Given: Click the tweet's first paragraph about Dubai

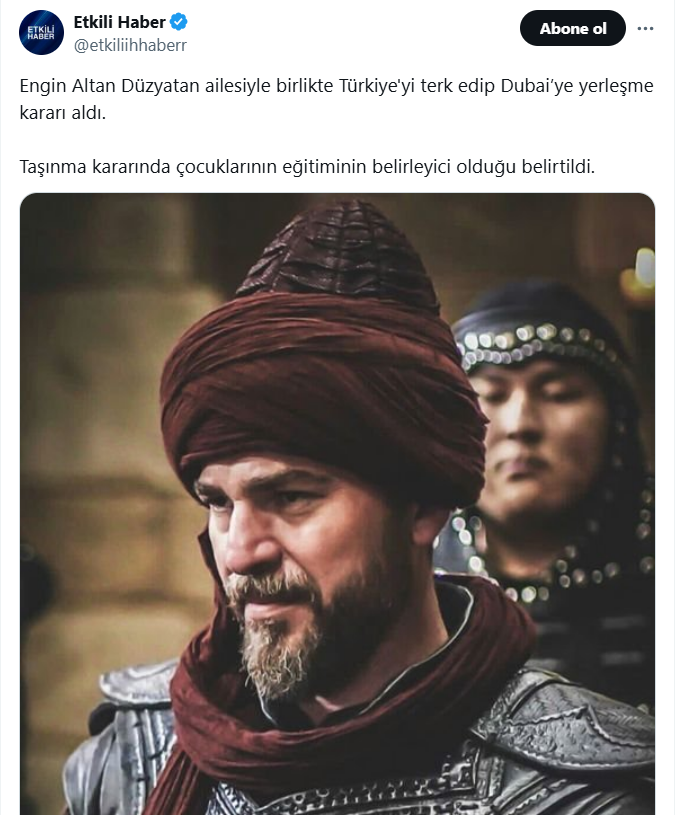Looking at the screenshot, I should click(x=336, y=99).
